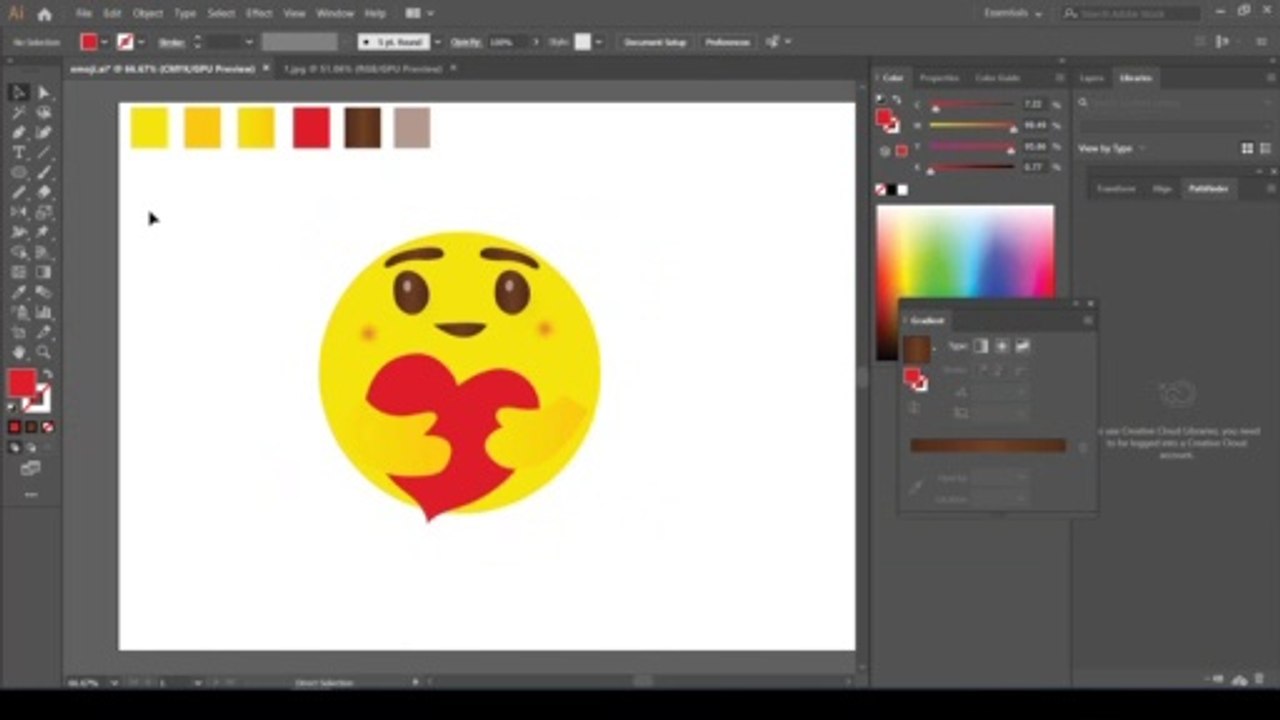Select the Rotate/Reflect tool
Screen dimensions: 1280x720
pos(18,212)
